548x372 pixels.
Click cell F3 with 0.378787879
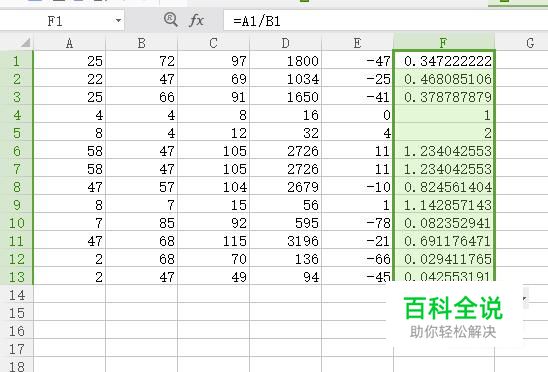[x=444, y=97]
